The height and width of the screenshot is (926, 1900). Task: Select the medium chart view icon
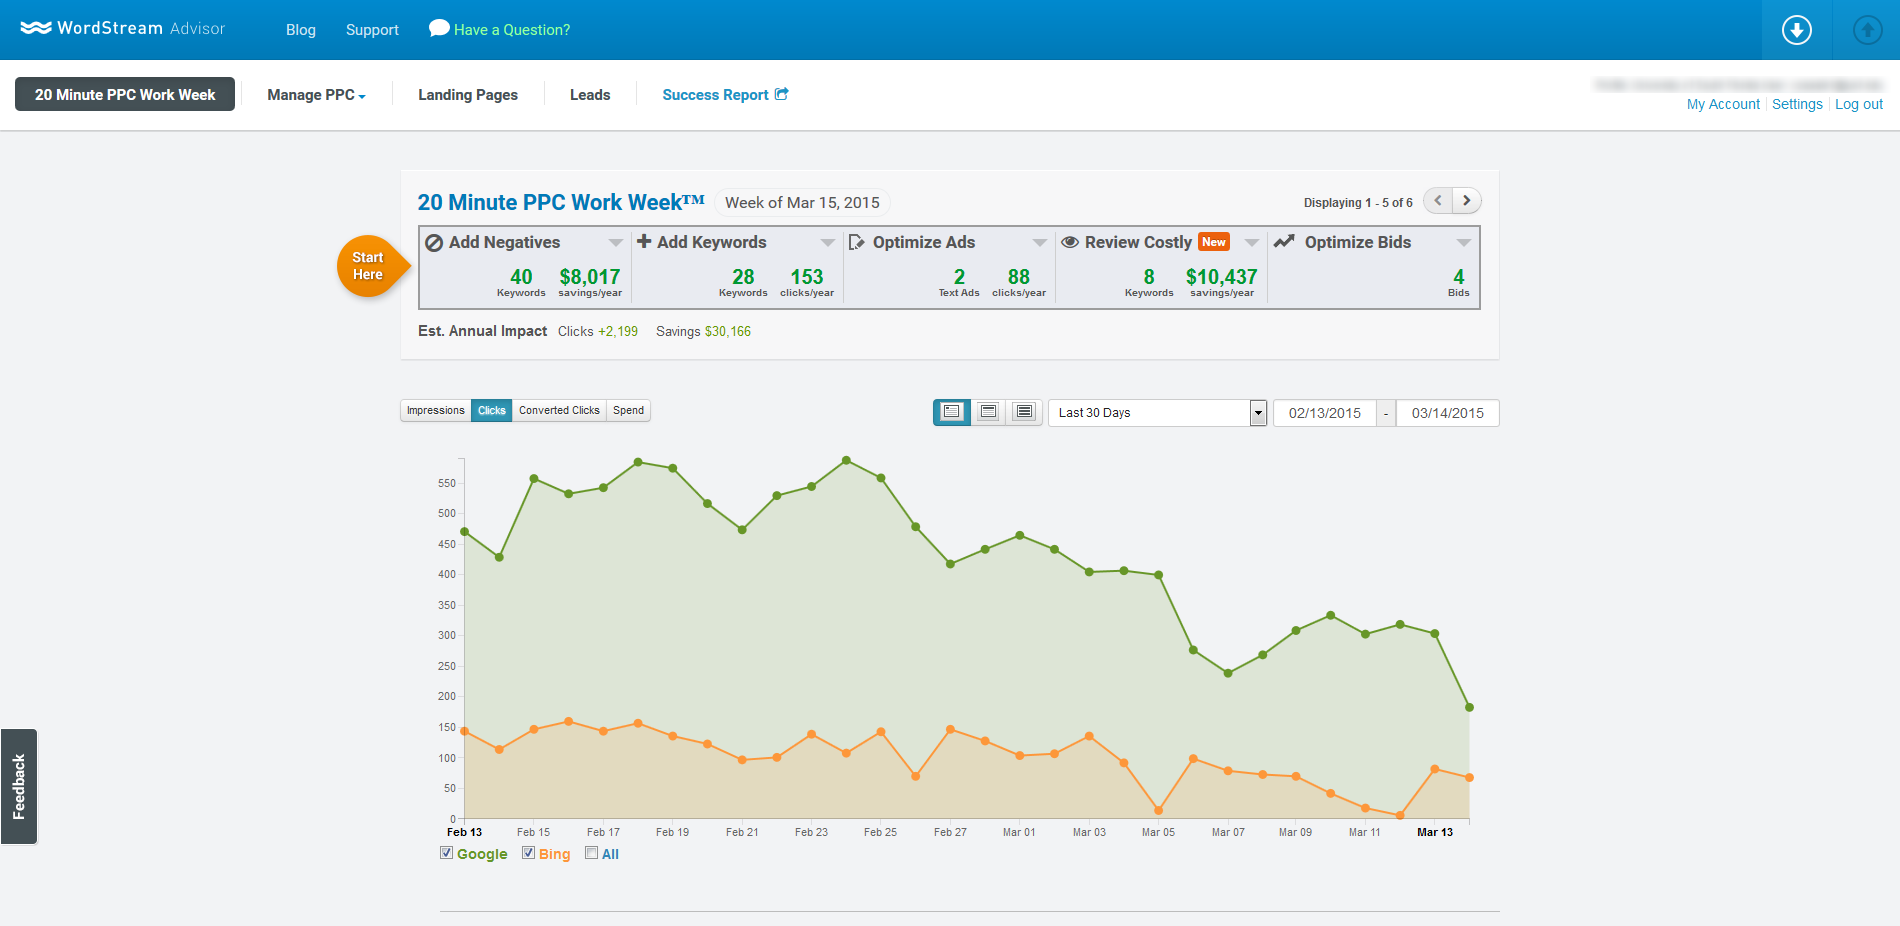(x=988, y=412)
